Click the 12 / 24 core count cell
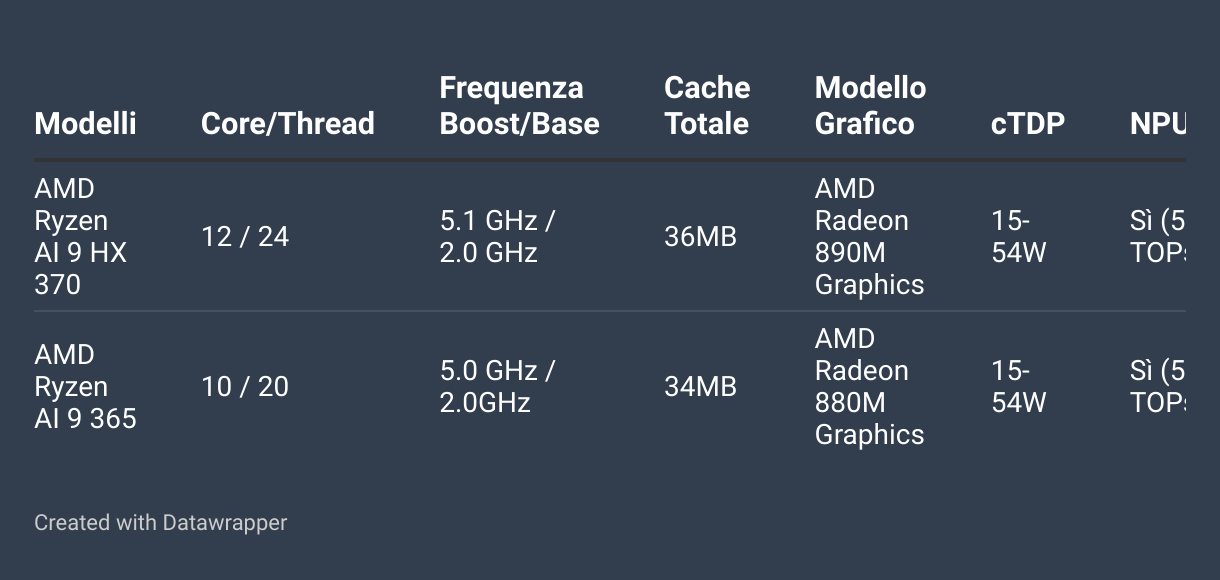The width and height of the screenshot is (1220, 580). pos(245,237)
